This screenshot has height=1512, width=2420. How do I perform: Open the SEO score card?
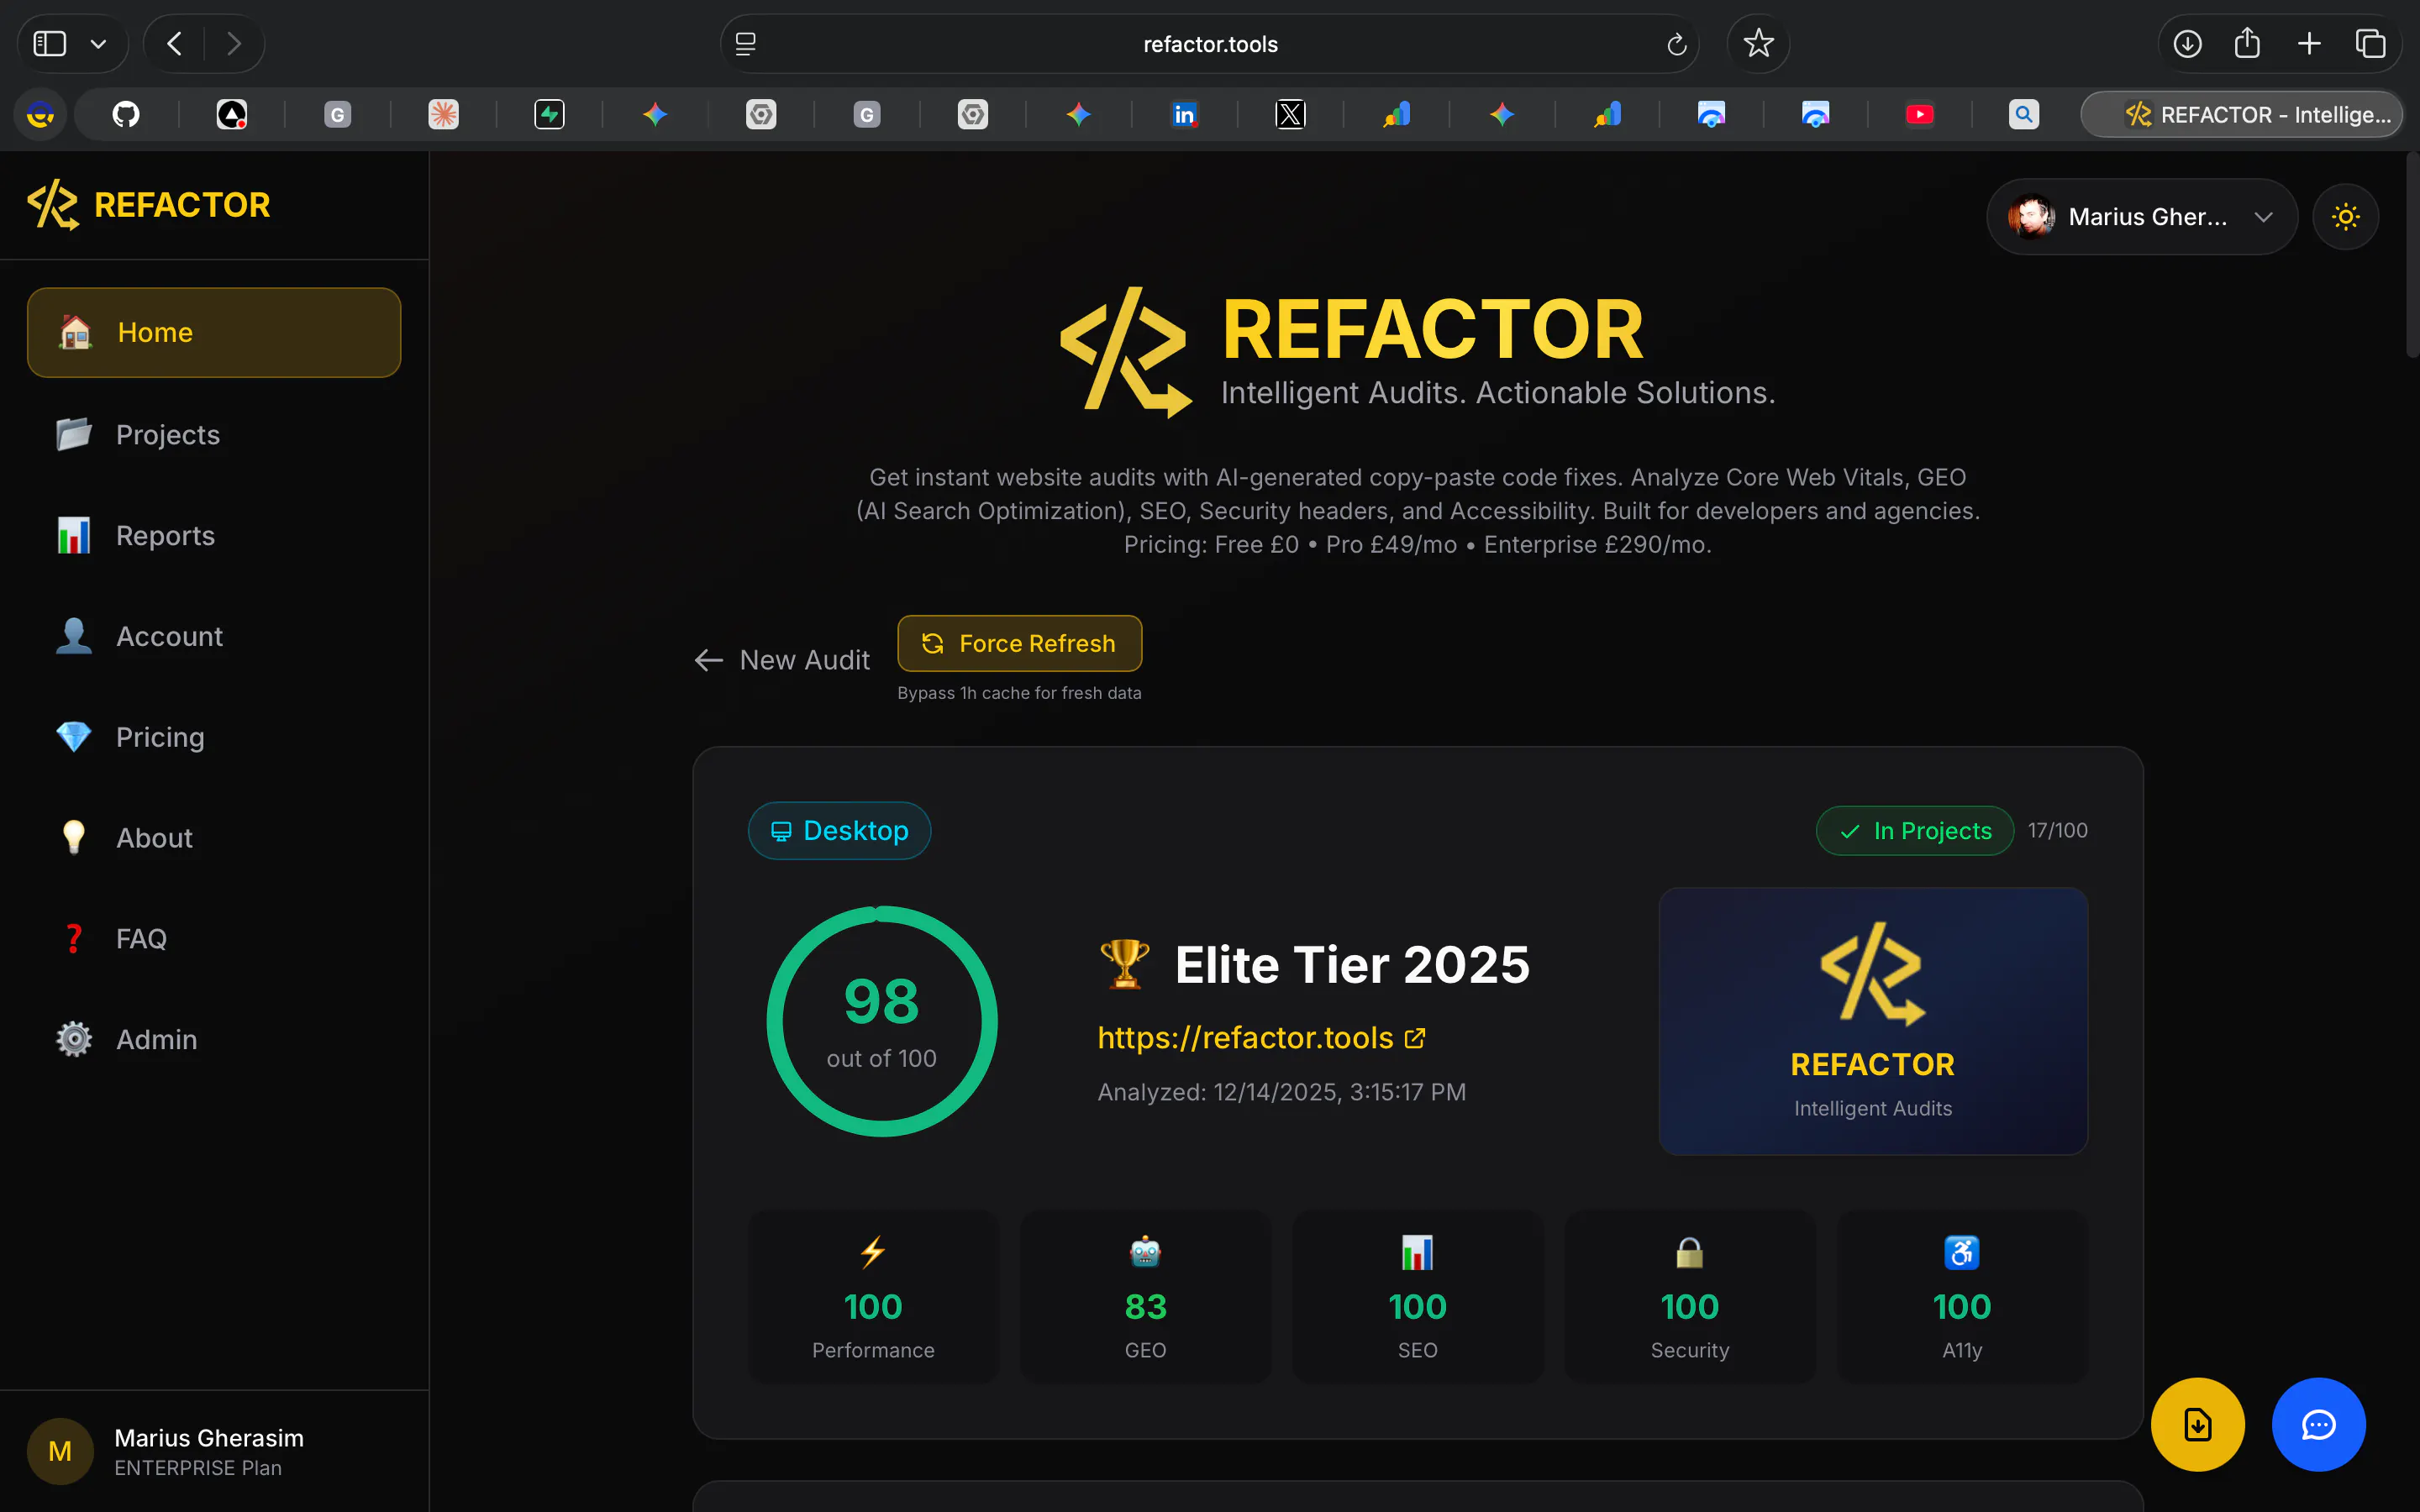1417,1297
